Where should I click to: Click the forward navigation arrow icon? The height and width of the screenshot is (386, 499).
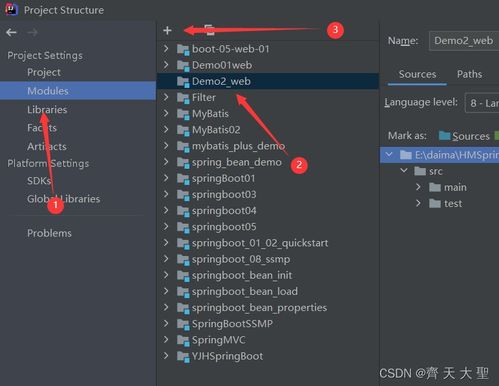[x=32, y=32]
